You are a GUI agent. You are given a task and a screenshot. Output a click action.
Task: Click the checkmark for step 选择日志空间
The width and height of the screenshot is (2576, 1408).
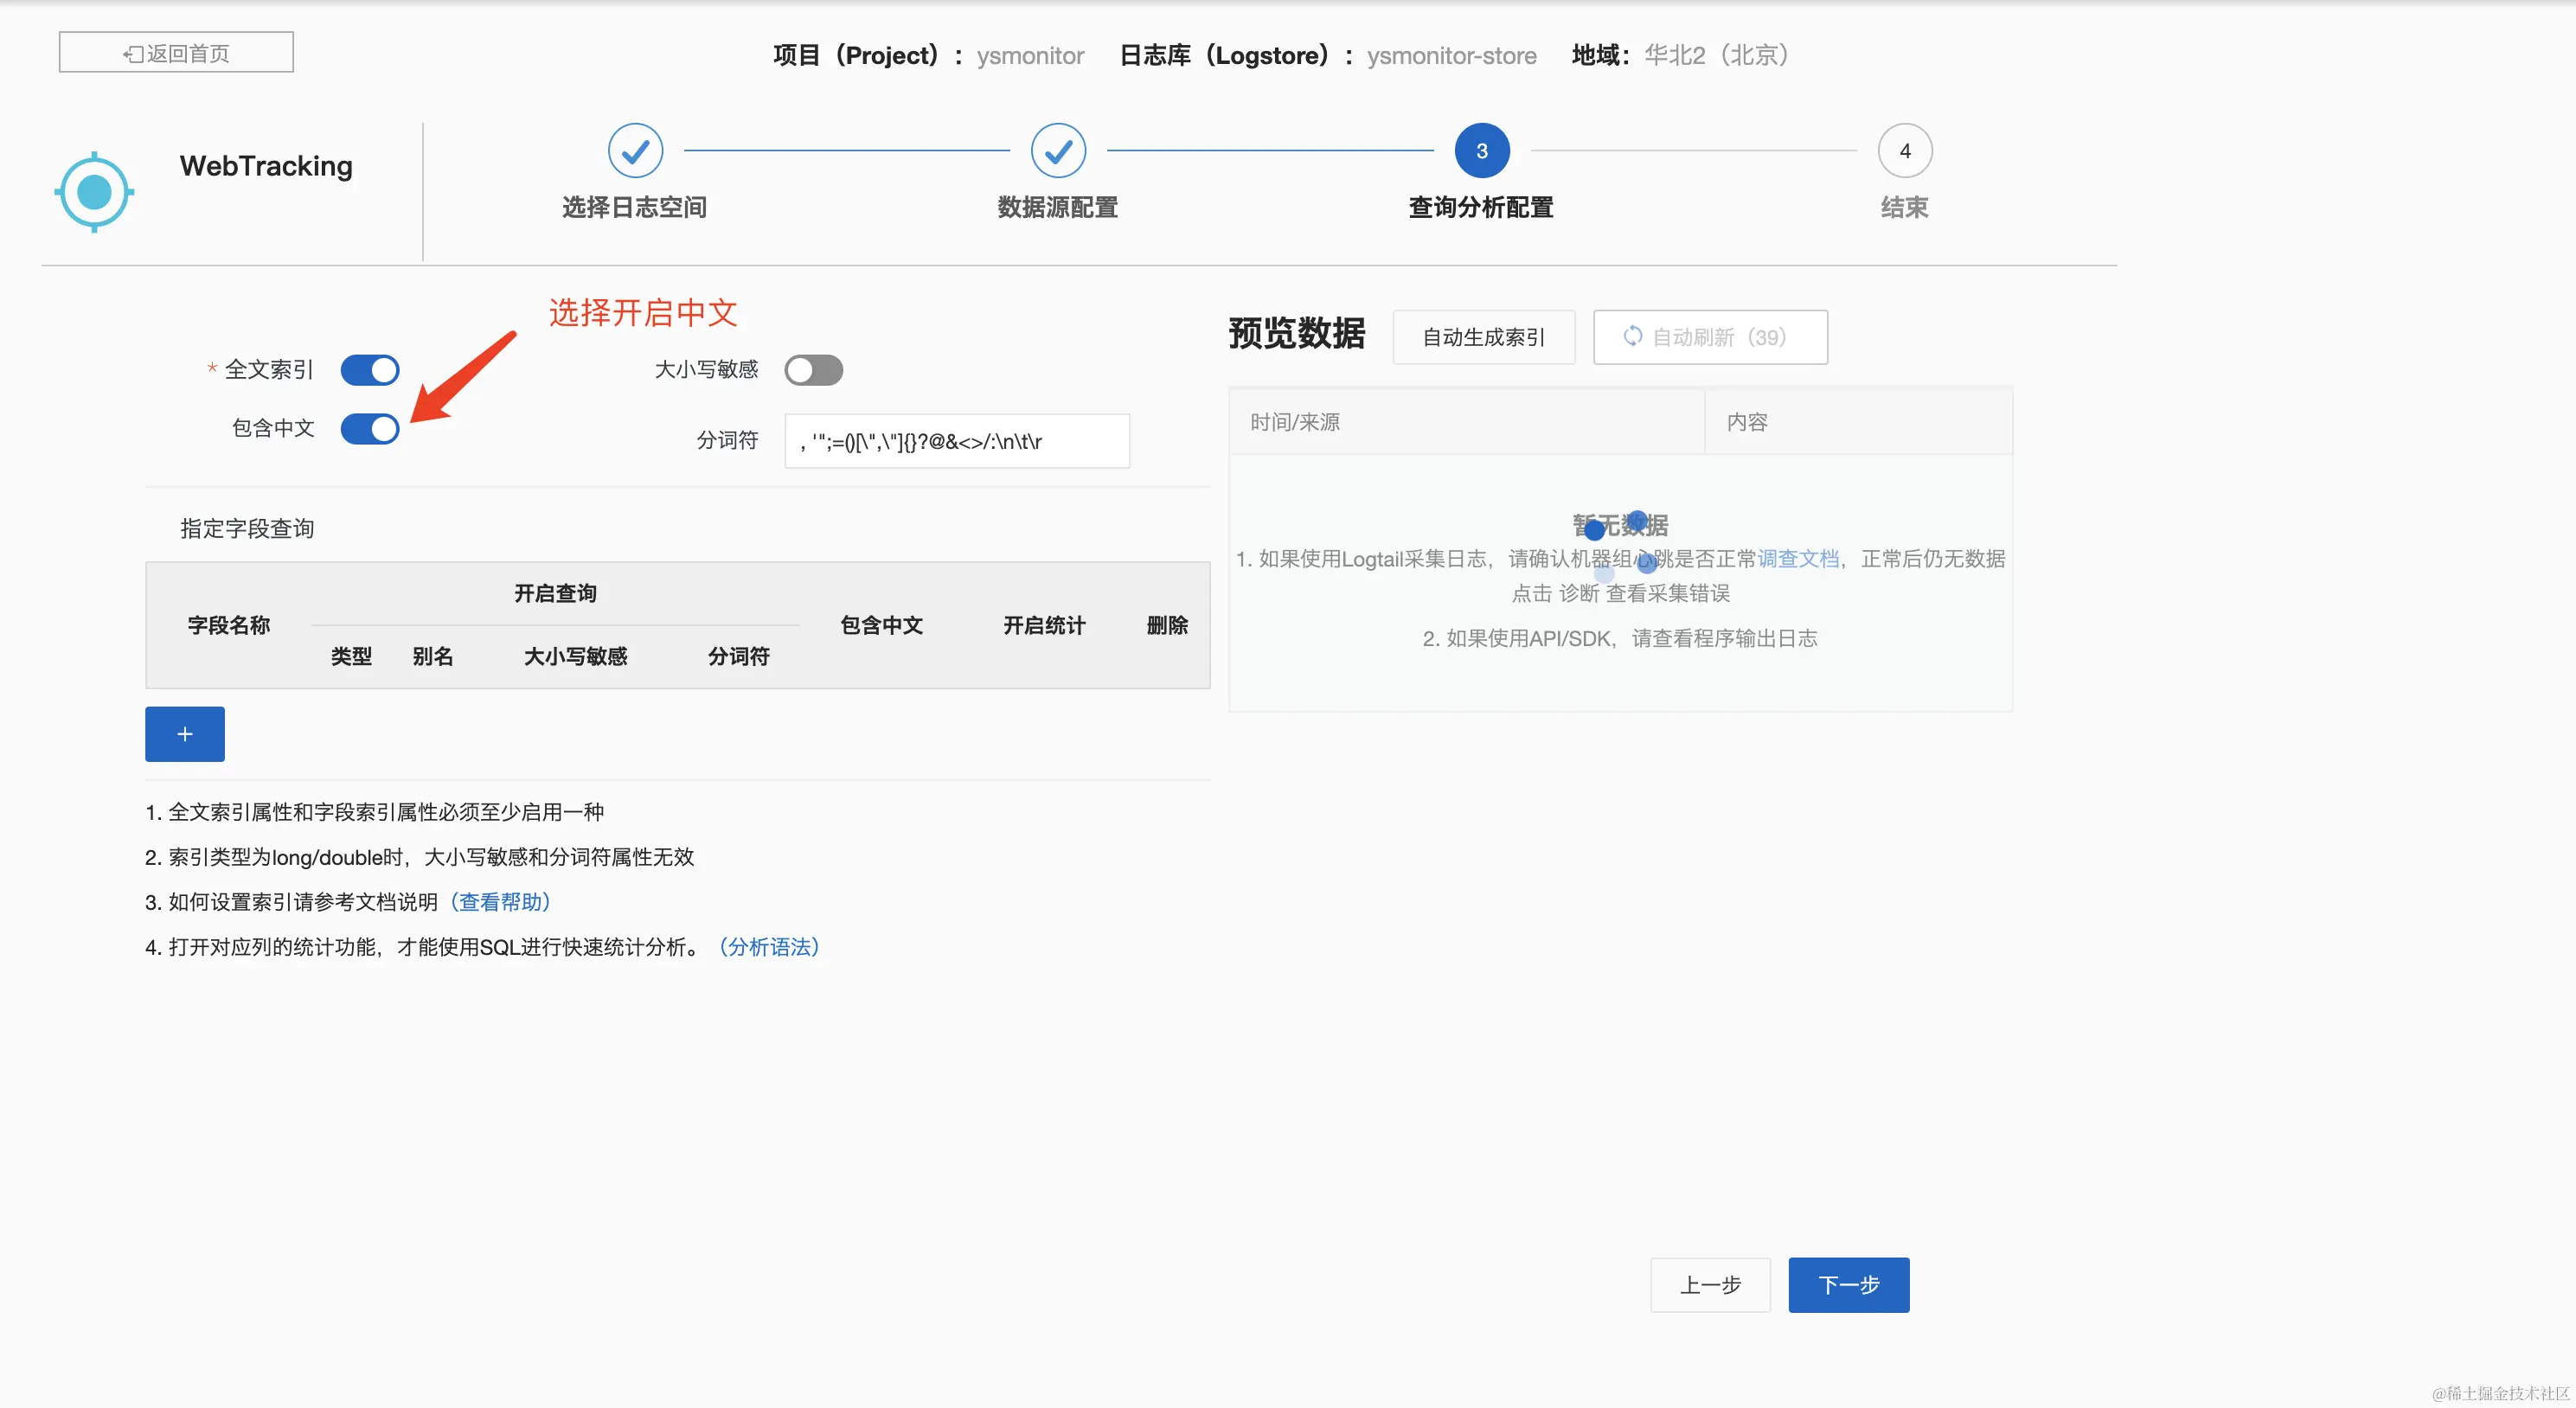(635, 151)
